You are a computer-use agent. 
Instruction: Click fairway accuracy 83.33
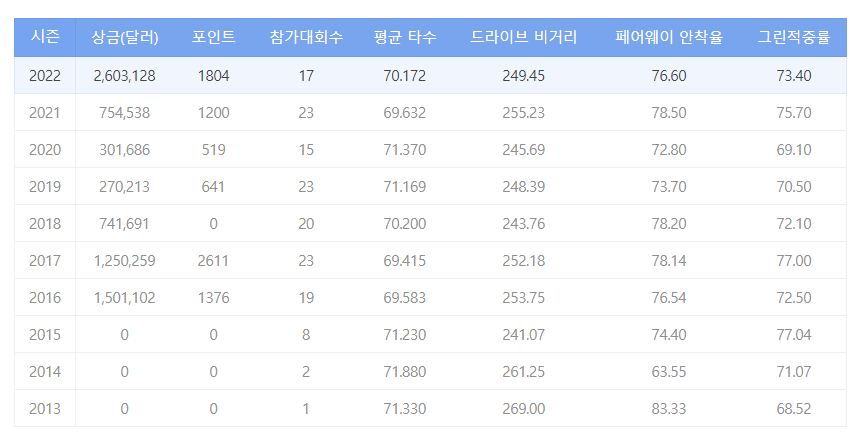669,408
